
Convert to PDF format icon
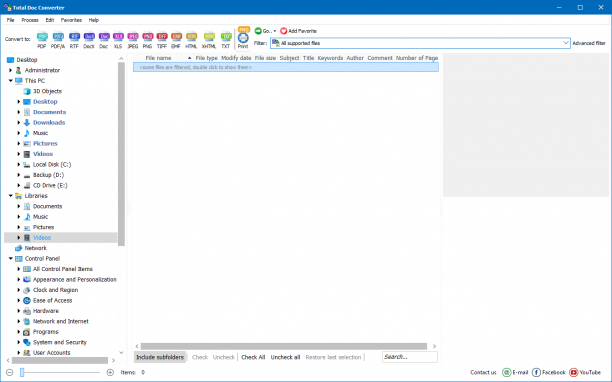coord(42,40)
